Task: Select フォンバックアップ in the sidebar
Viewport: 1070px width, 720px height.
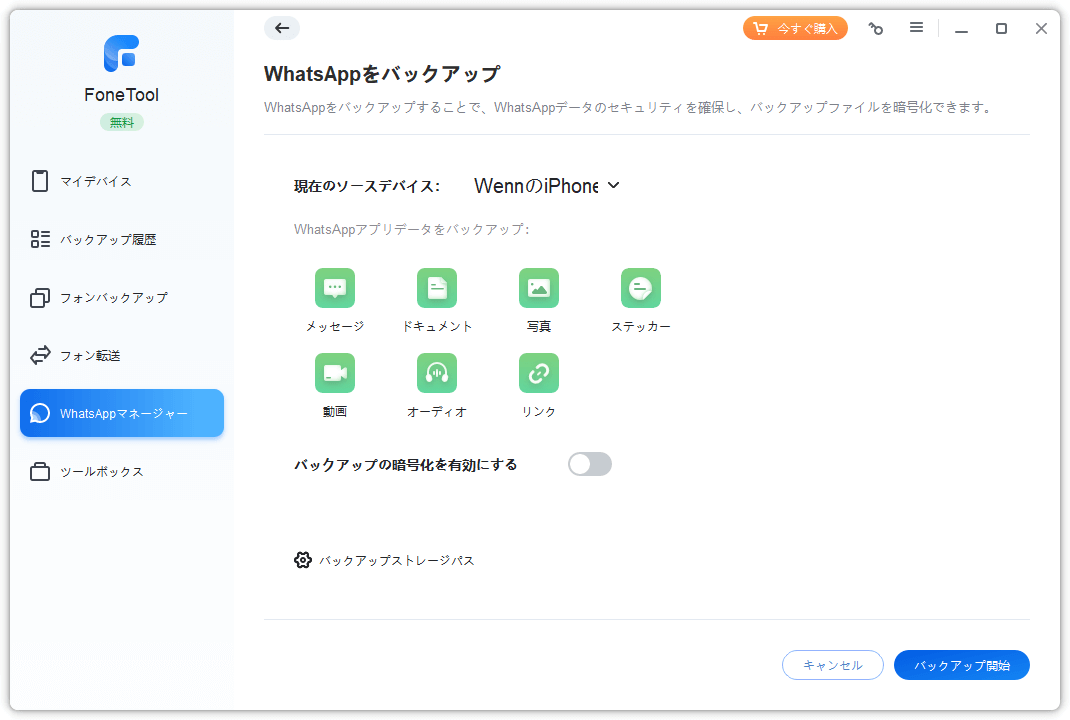Action: click(x=113, y=297)
